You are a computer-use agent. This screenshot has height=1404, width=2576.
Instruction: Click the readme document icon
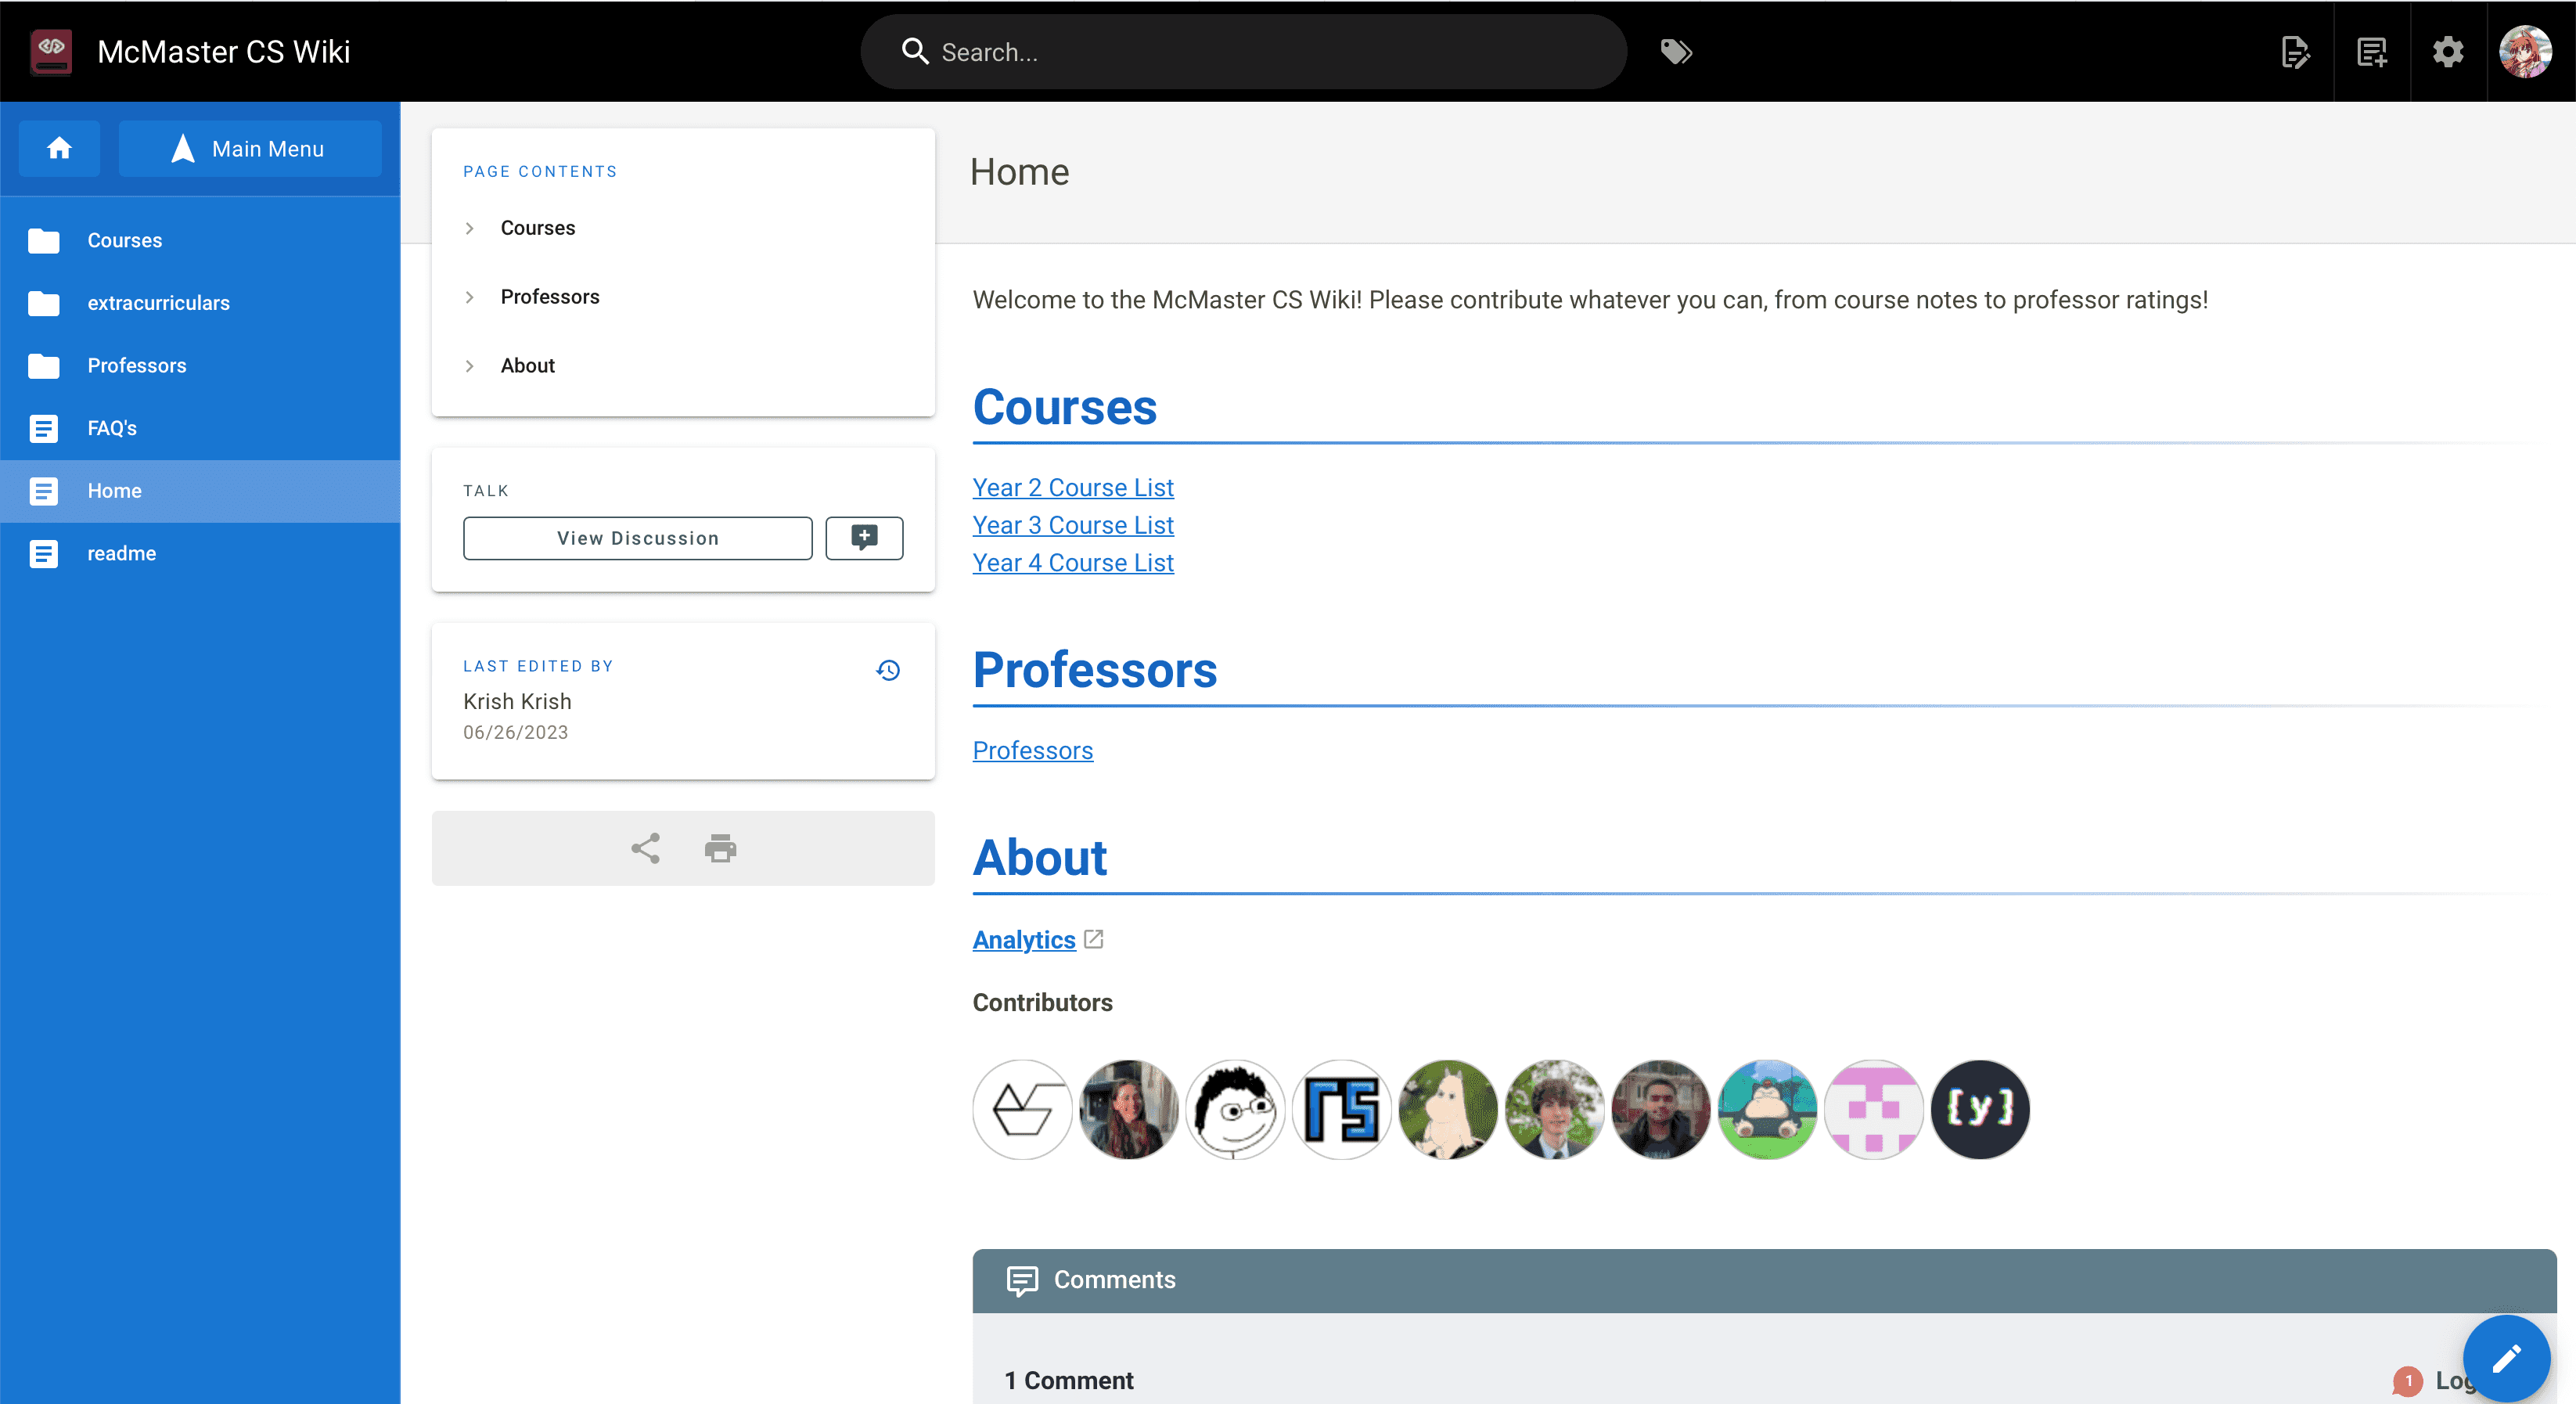pos(43,553)
